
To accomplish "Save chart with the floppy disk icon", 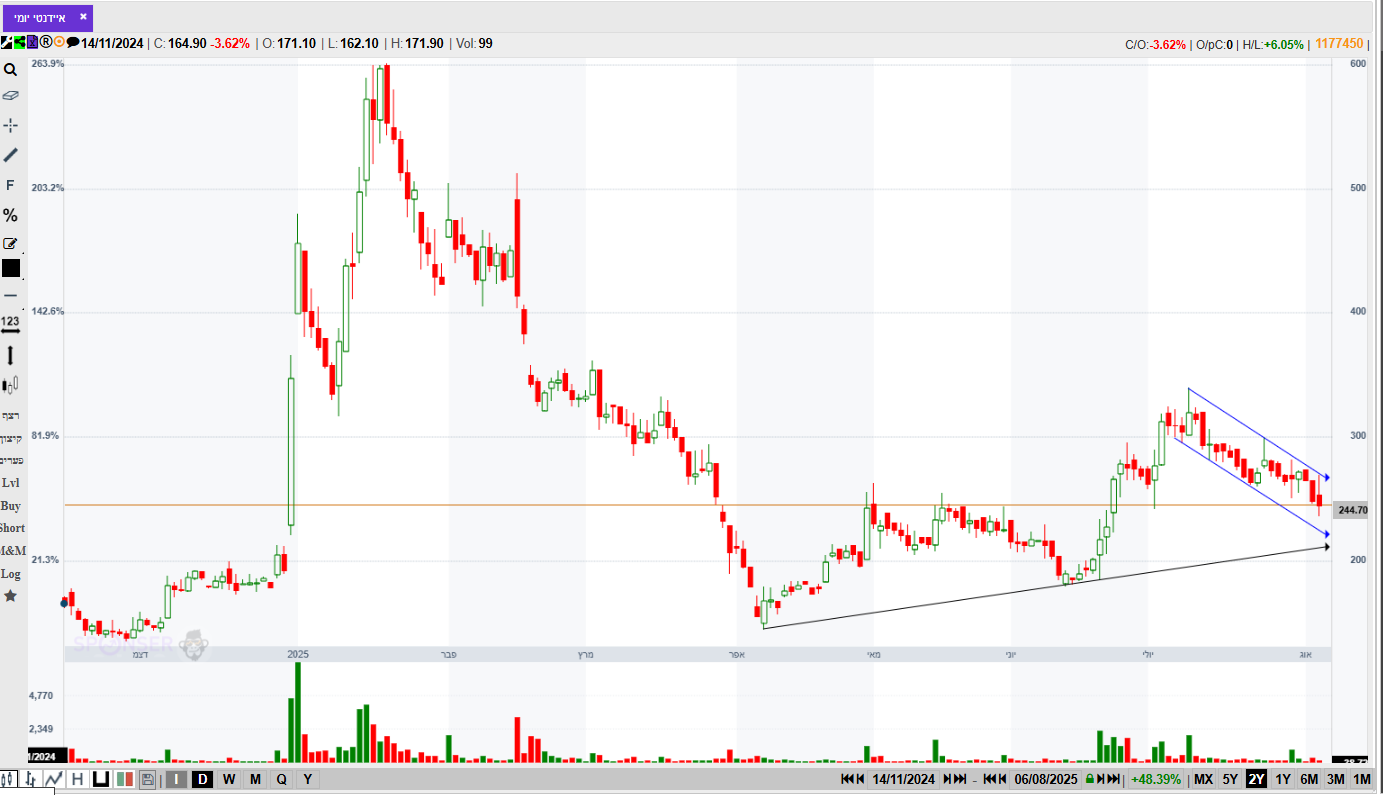I will tap(147, 779).
